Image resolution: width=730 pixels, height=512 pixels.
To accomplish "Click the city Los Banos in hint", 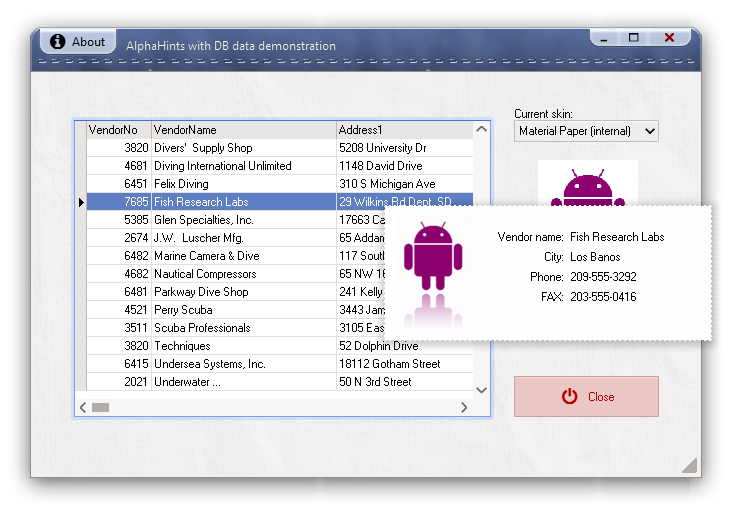I will point(595,257).
